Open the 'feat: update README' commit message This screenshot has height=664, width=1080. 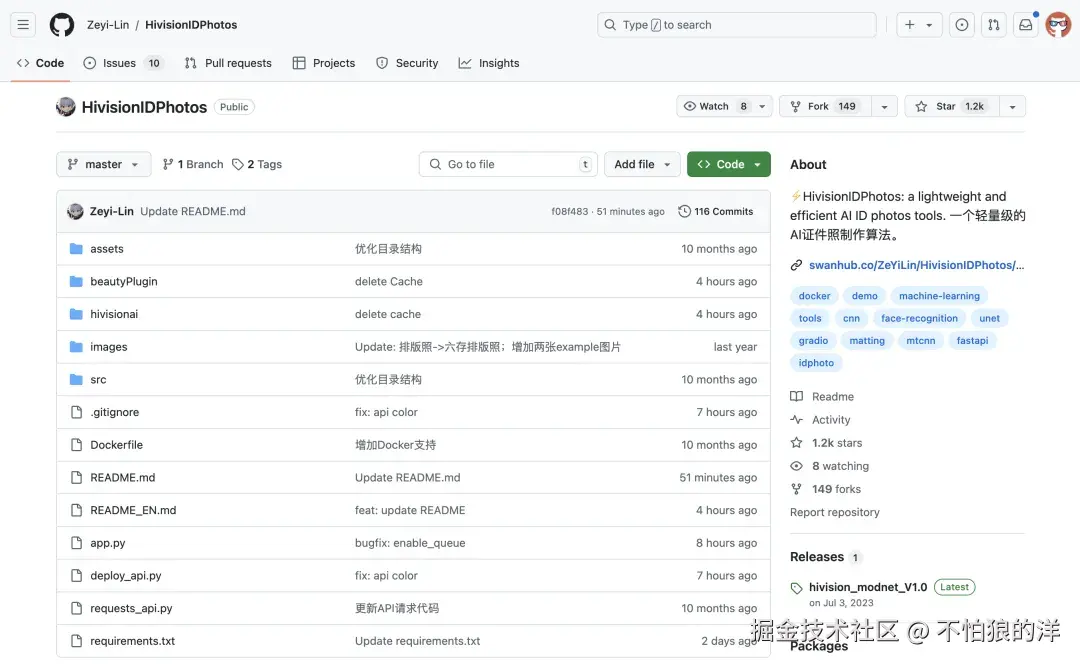tap(410, 510)
